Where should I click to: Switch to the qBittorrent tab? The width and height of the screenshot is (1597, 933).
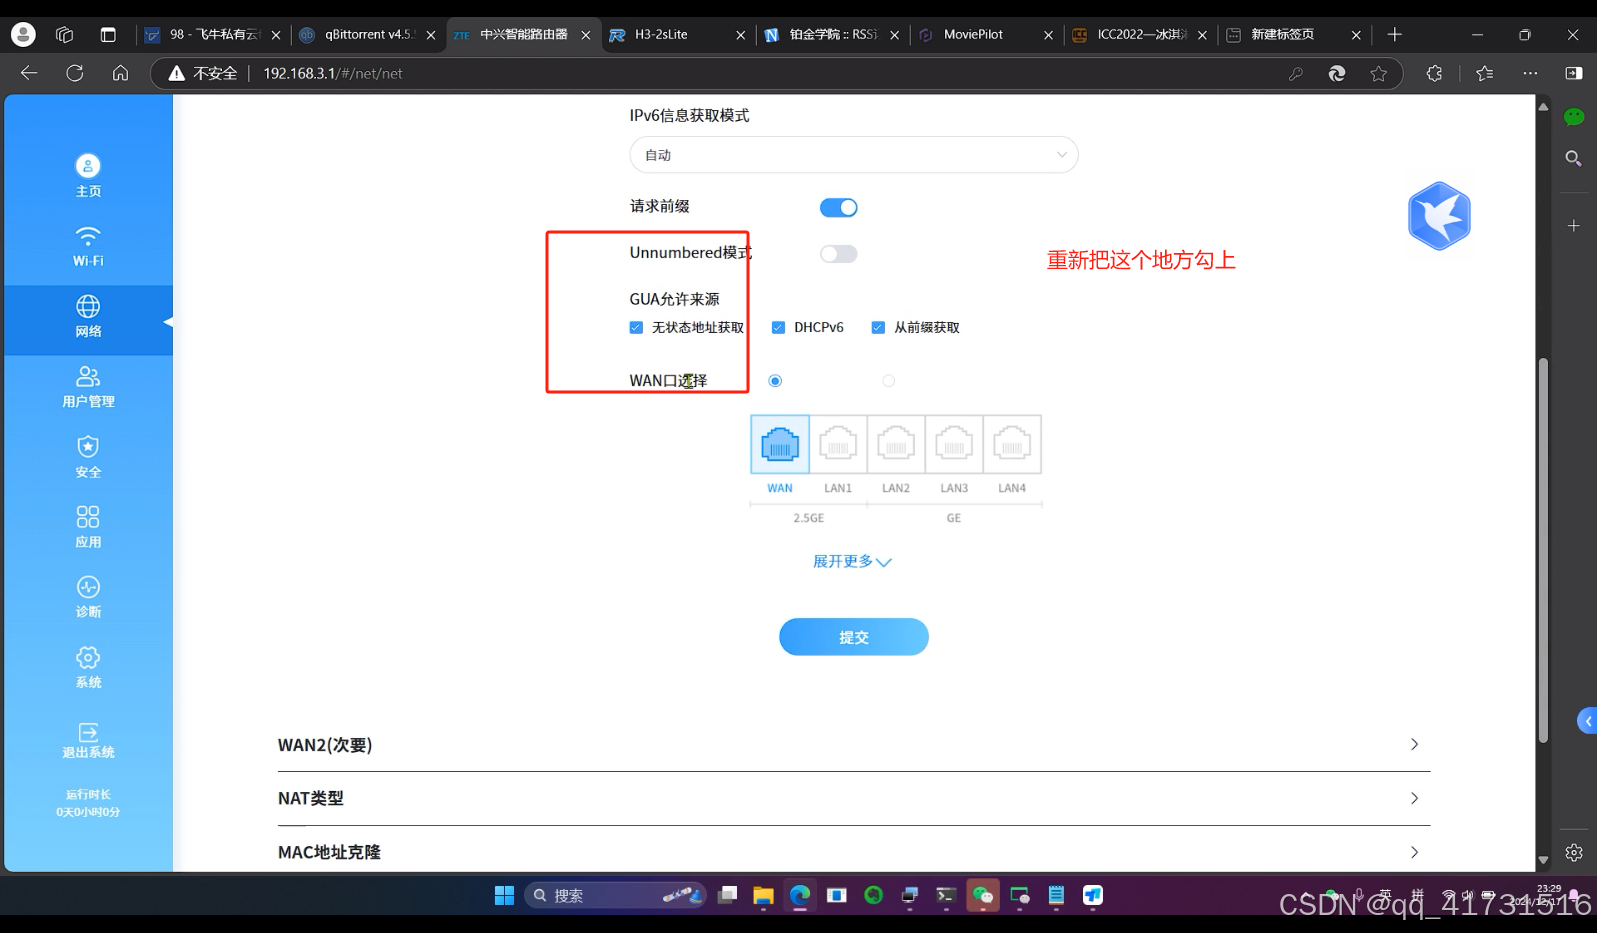368,34
